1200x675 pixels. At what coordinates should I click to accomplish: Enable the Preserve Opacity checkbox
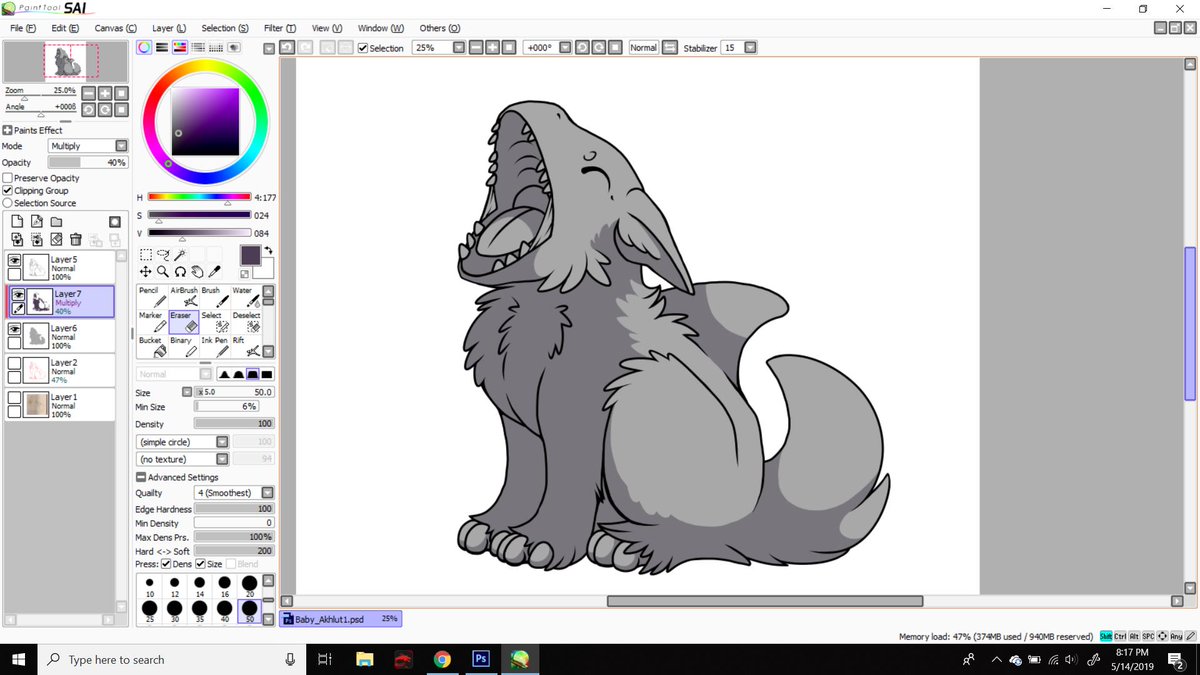tap(8, 178)
